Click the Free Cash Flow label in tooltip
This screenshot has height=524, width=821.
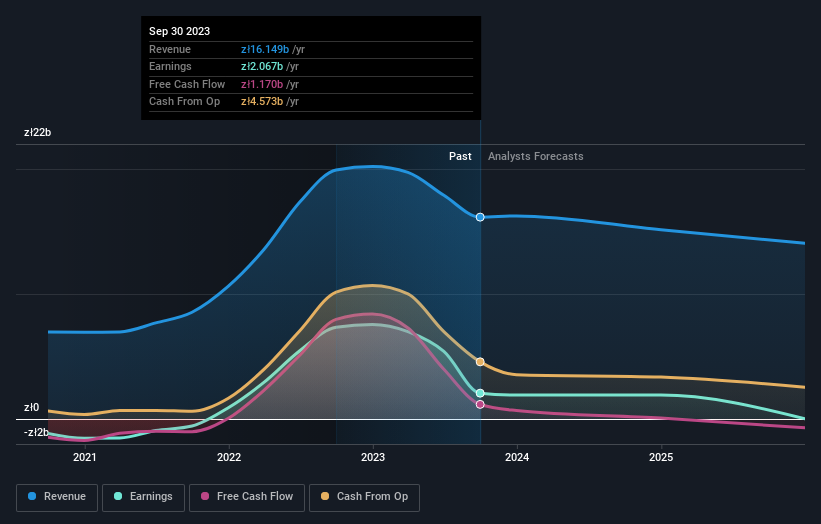pos(187,84)
